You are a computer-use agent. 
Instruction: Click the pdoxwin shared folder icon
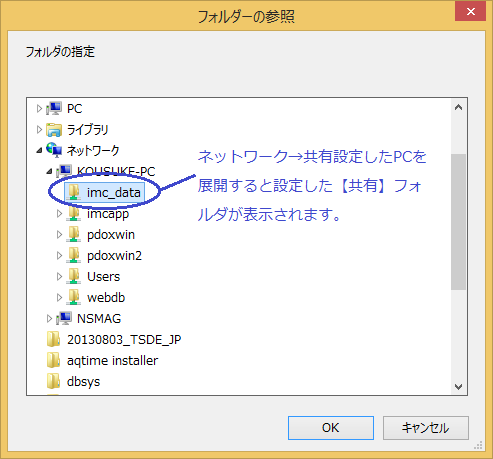tap(74, 234)
